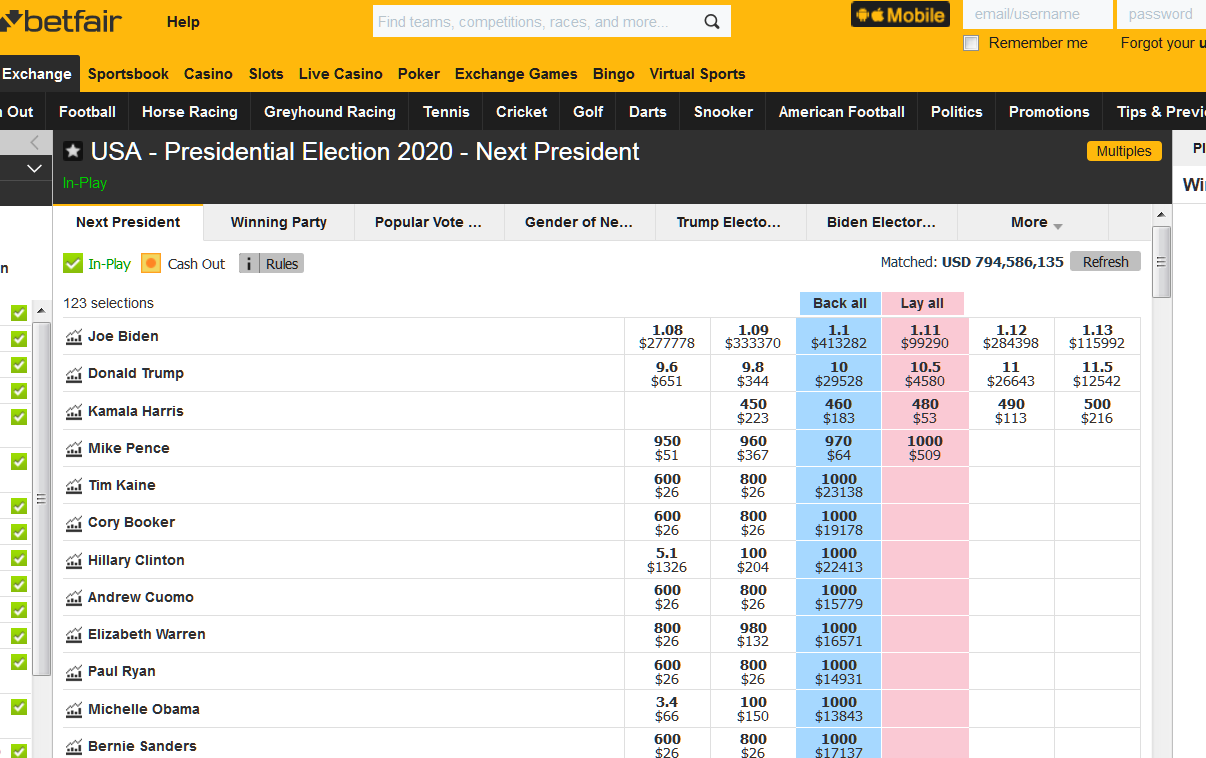Viewport: 1206px width, 758px height.
Task: Expand the More tab dropdown
Action: tap(1036, 223)
